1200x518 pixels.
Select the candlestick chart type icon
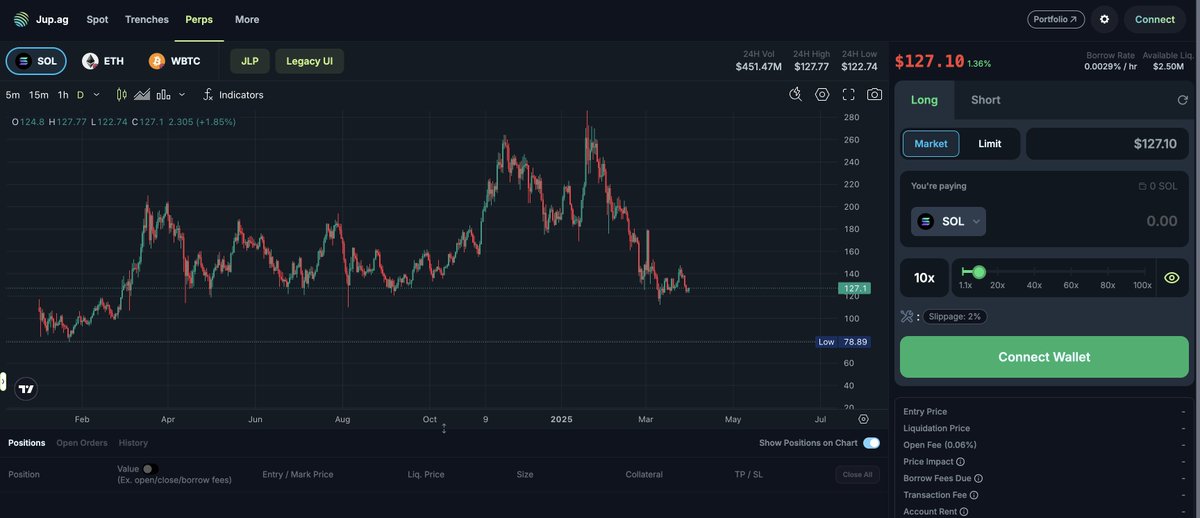(x=122, y=95)
